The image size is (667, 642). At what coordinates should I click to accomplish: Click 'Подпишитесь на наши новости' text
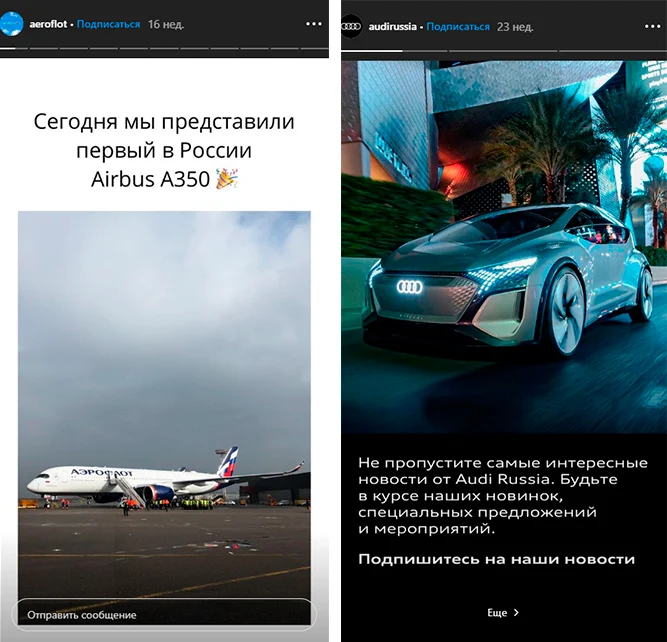click(496, 559)
